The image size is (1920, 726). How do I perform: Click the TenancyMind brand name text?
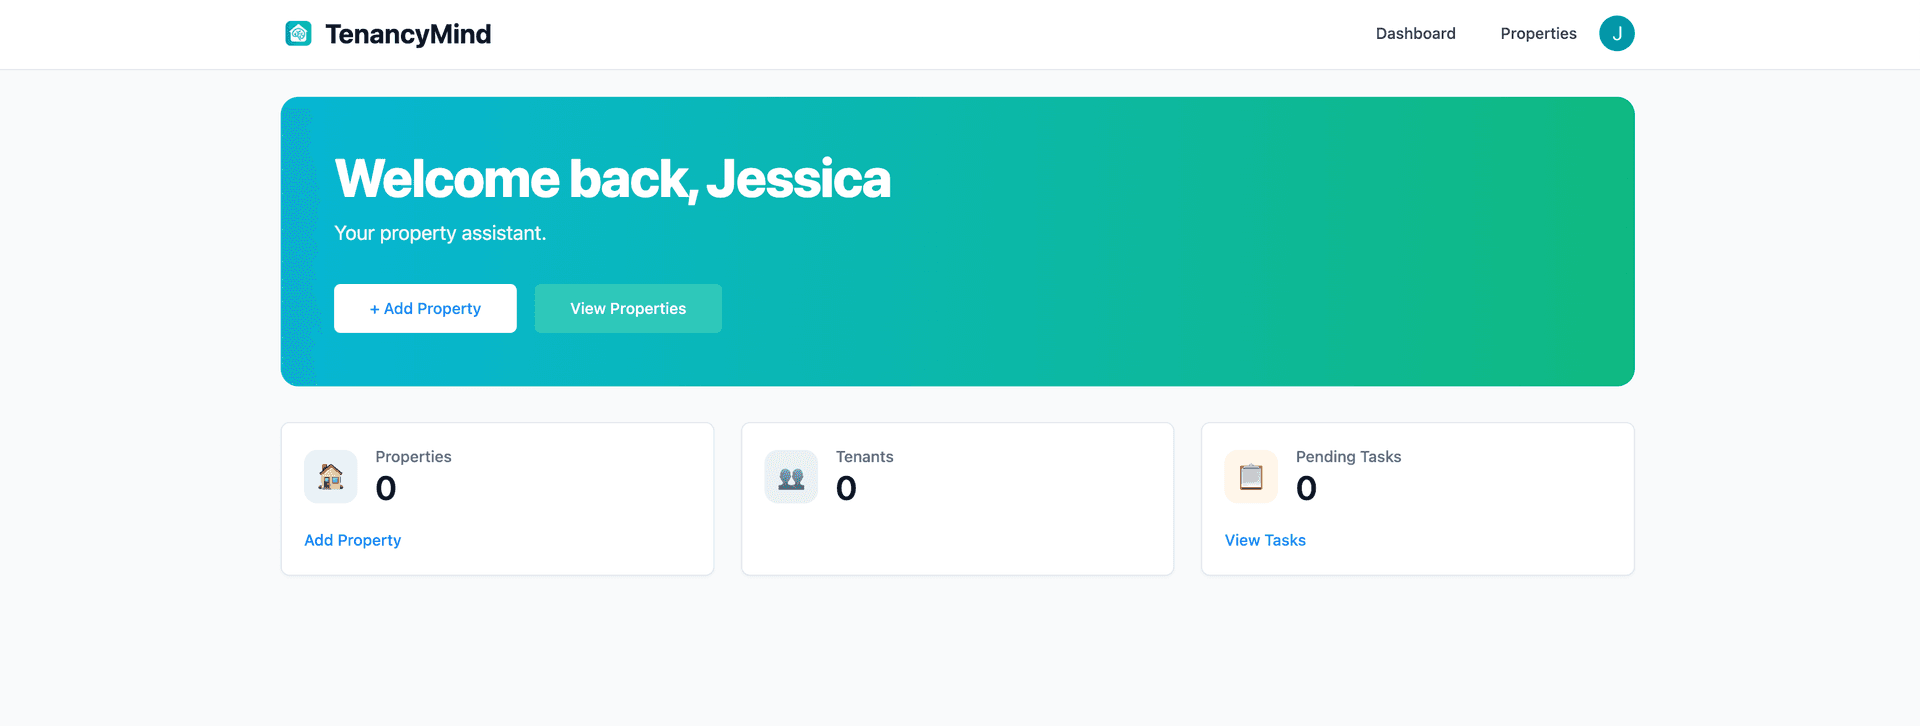[x=408, y=34]
